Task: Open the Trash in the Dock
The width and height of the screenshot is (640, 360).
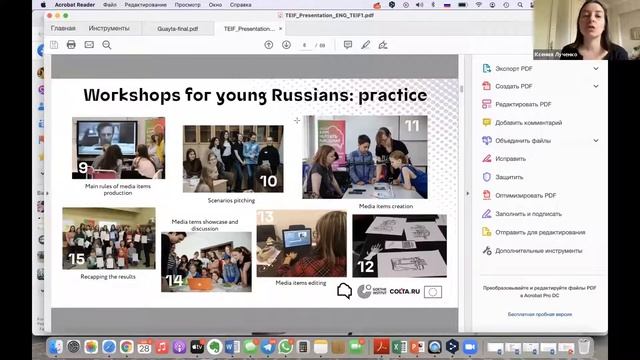Action: click(584, 347)
